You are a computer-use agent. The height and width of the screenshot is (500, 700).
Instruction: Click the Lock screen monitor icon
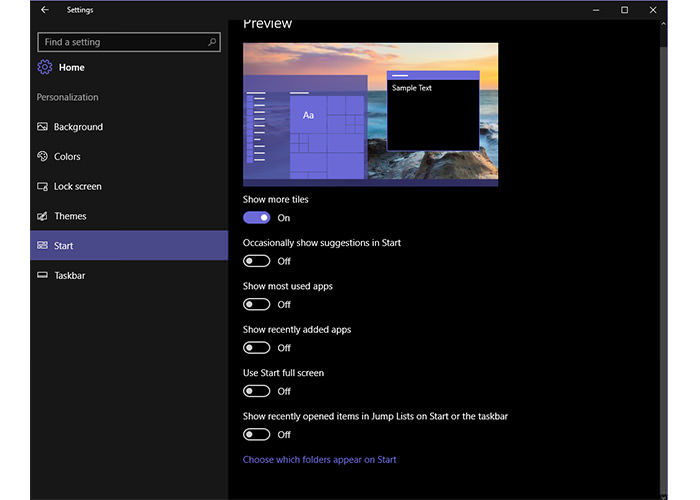click(42, 187)
